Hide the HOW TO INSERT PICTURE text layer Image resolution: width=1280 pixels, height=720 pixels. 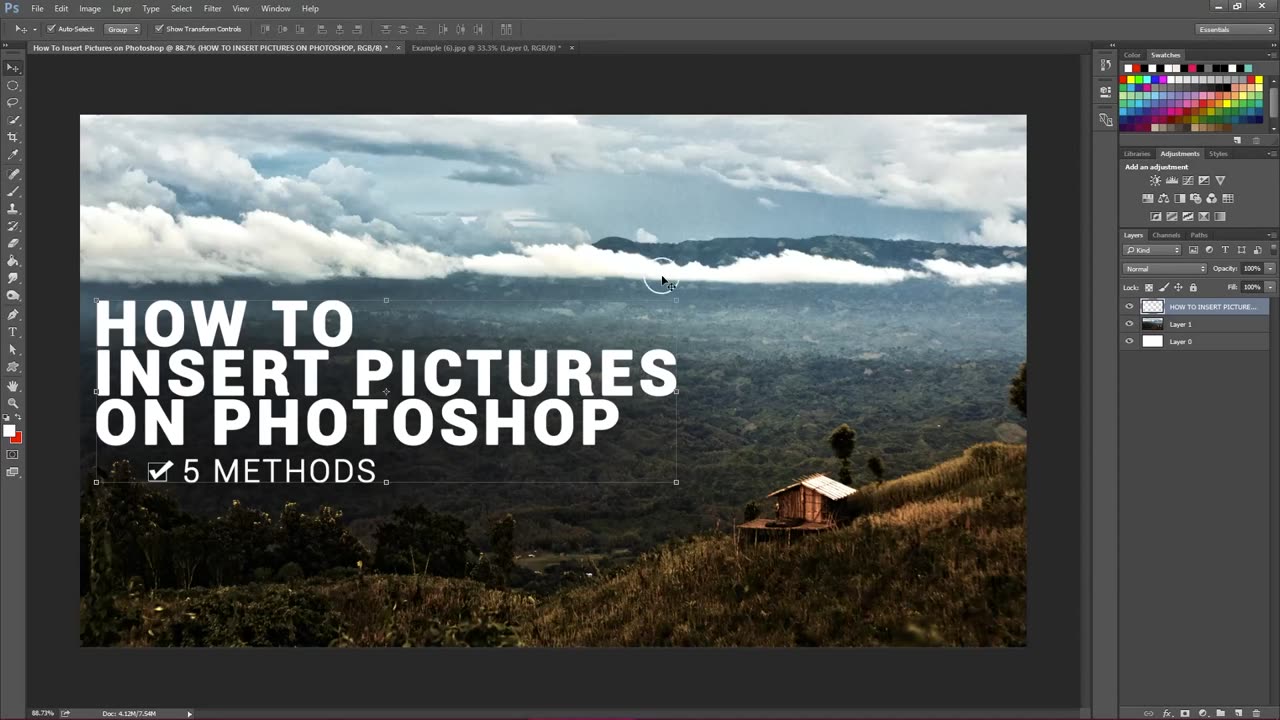point(1129,307)
